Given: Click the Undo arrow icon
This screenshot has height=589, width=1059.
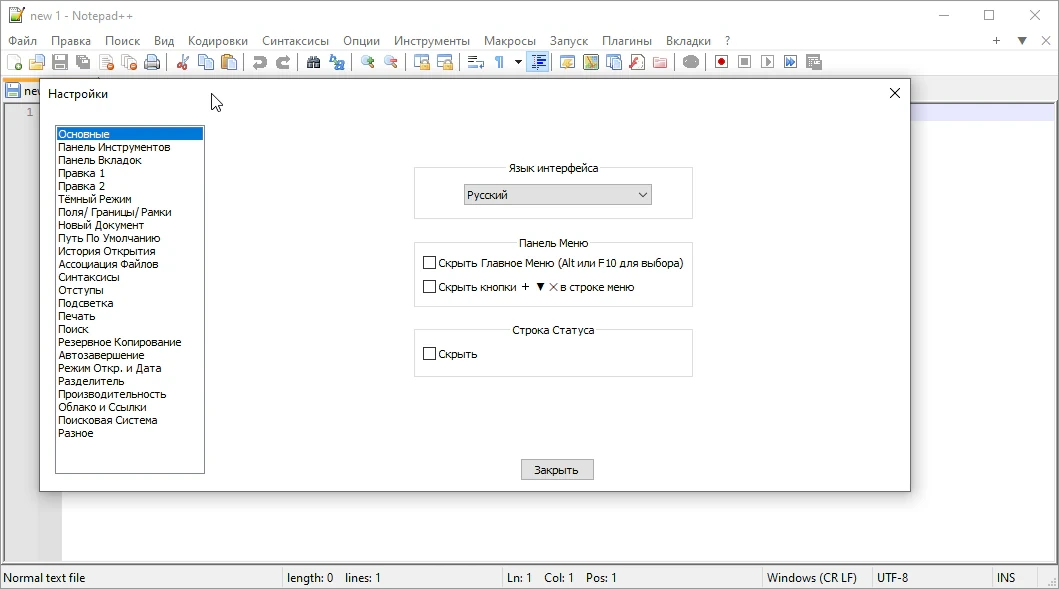Looking at the screenshot, I should (x=259, y=62).
